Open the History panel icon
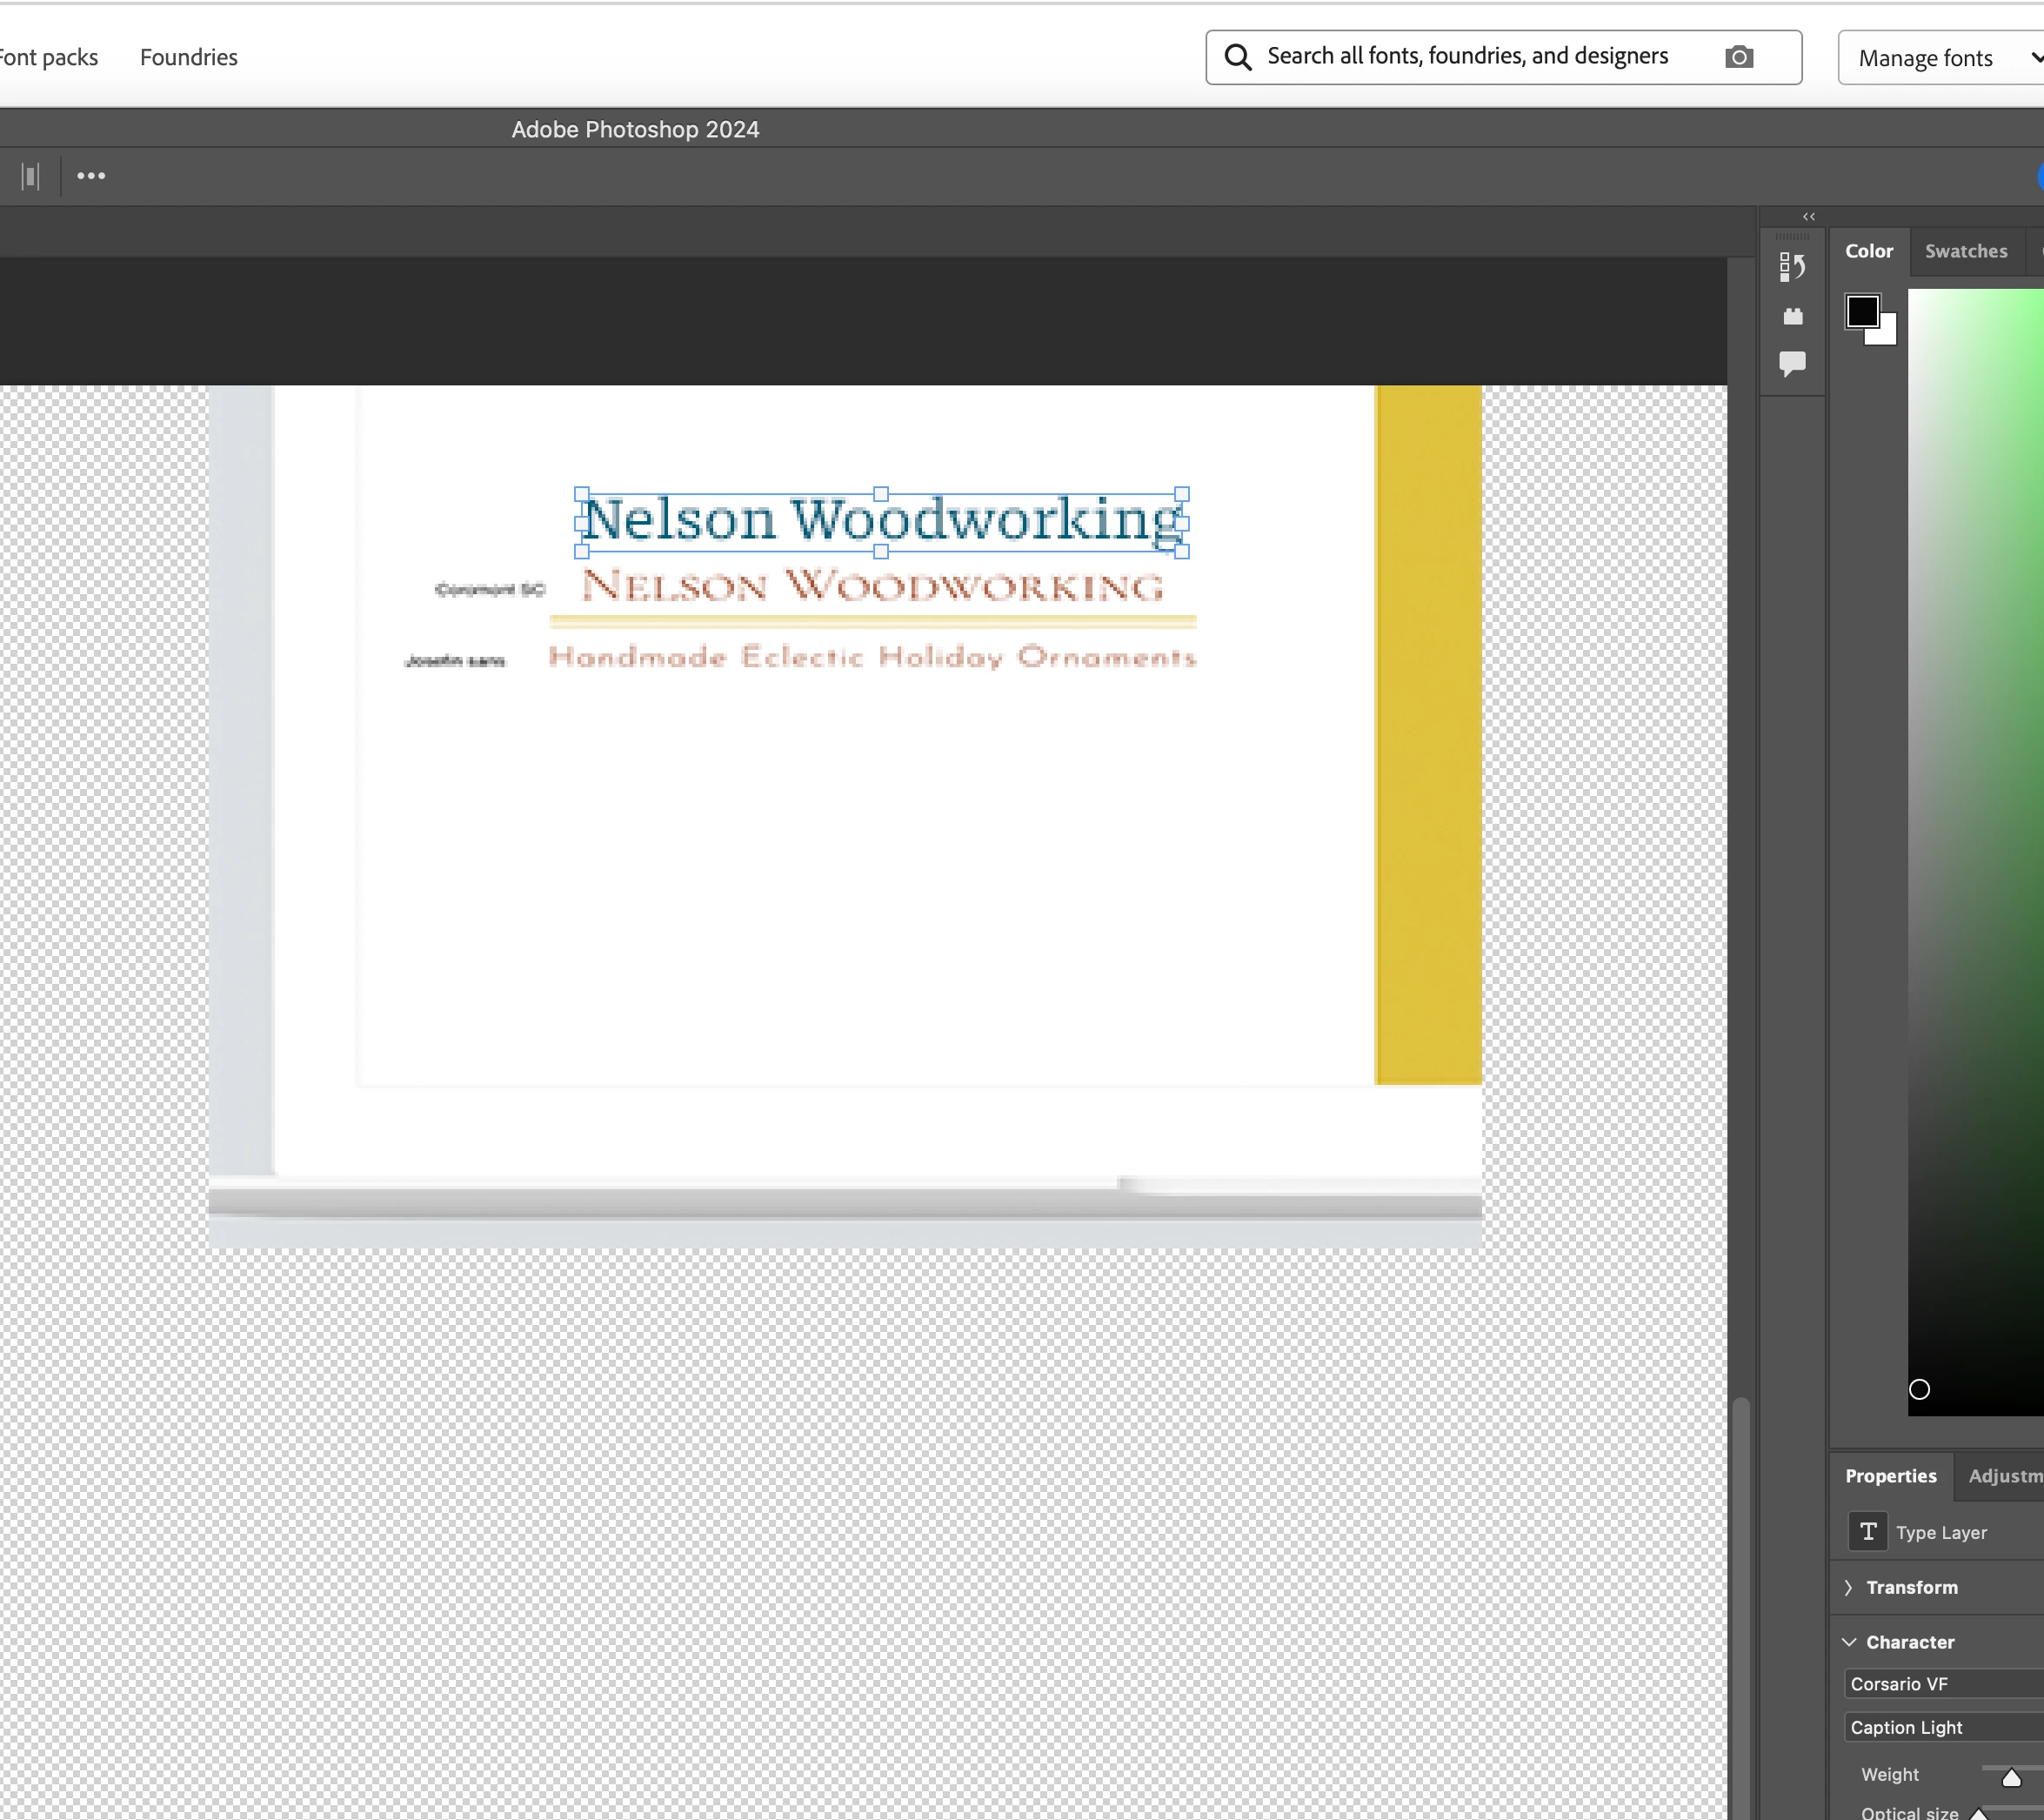Viewport: 2044px width, 1820px height. 1792,267
